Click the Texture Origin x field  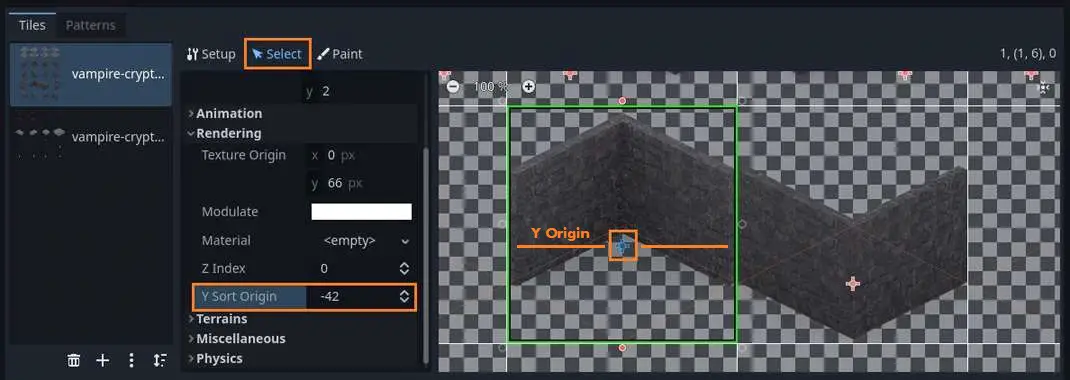click(x=361, y=155)
